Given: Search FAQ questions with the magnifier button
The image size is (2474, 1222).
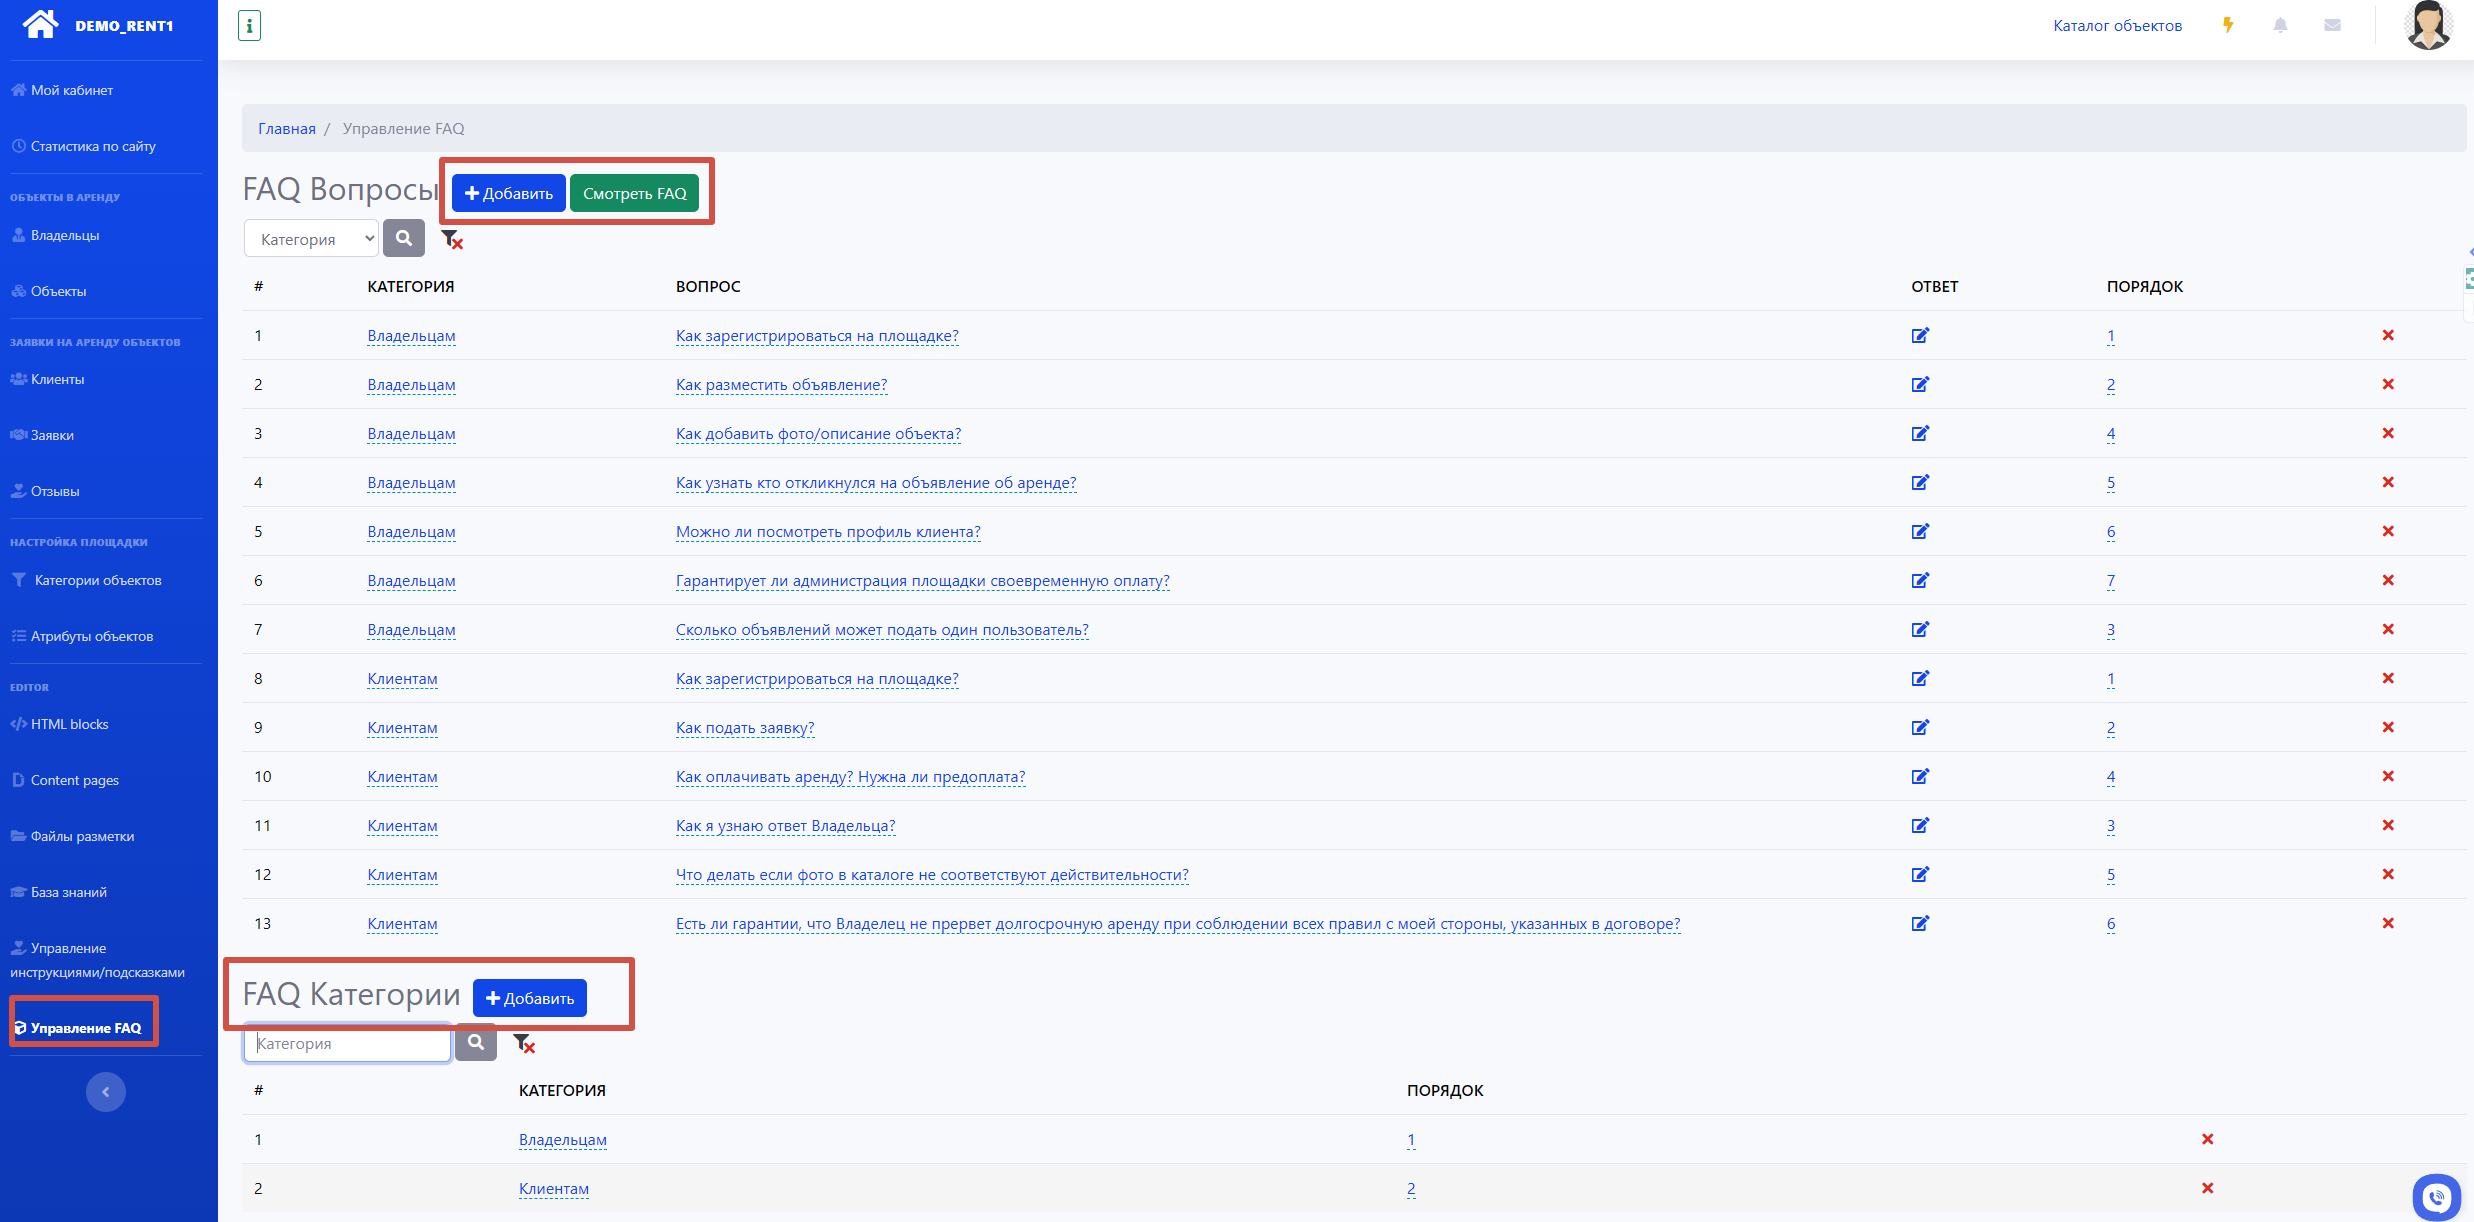Looking at the screenshot, I should coord(404,238).
